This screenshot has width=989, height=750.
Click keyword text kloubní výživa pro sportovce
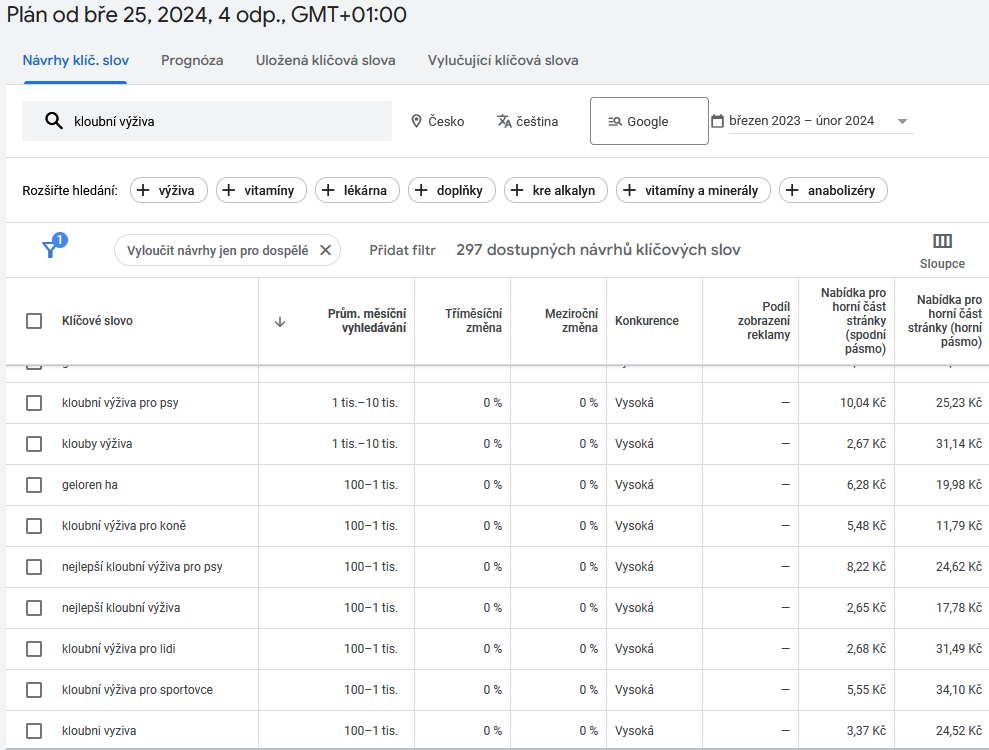(x=137, y=690)
